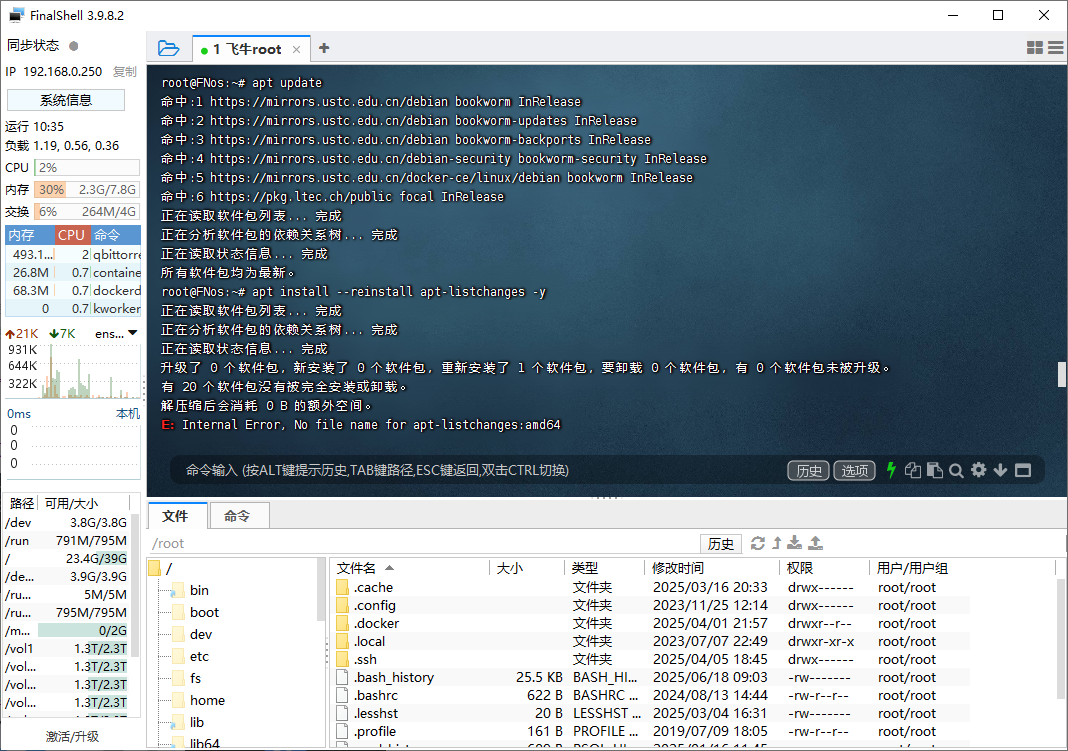Click the qbittorrent process row
This screenshot has width=1068, height=751.
(73, 254)
